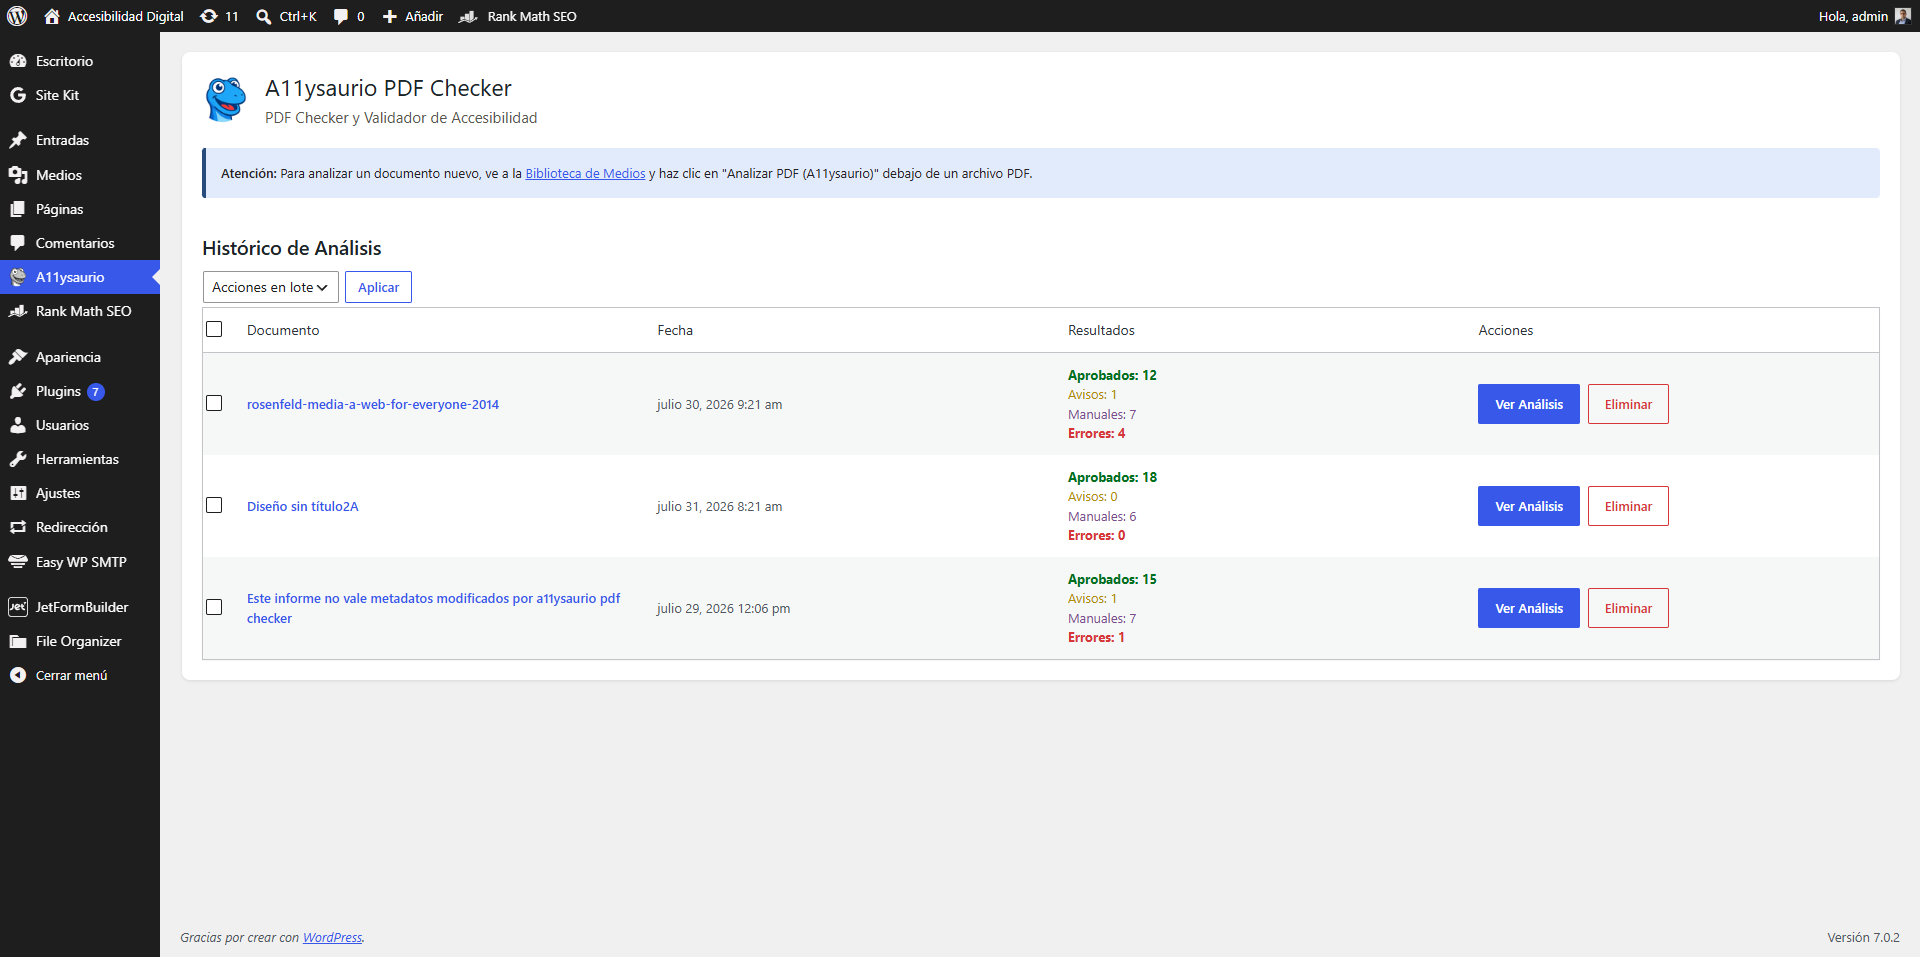1920x957 pixels.
Task: Click the Documento column header
Action: tap(283, 330)
